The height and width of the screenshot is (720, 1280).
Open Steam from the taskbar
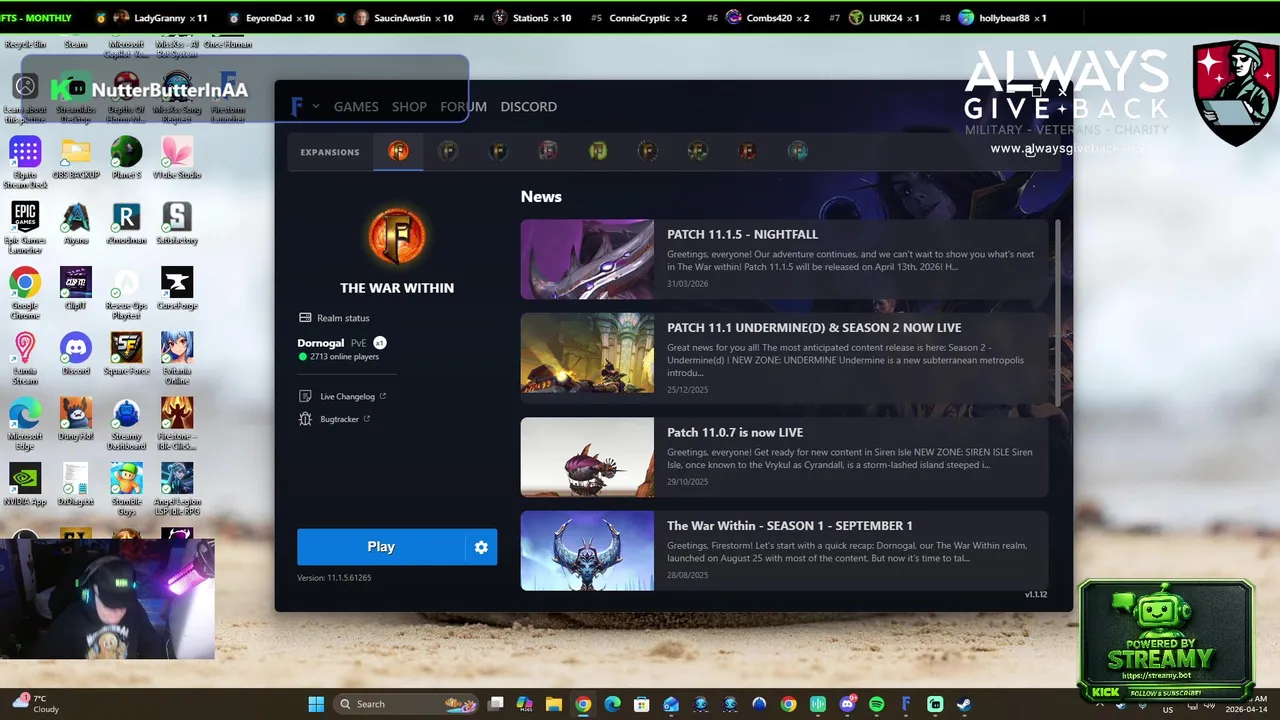click(964, 704)
